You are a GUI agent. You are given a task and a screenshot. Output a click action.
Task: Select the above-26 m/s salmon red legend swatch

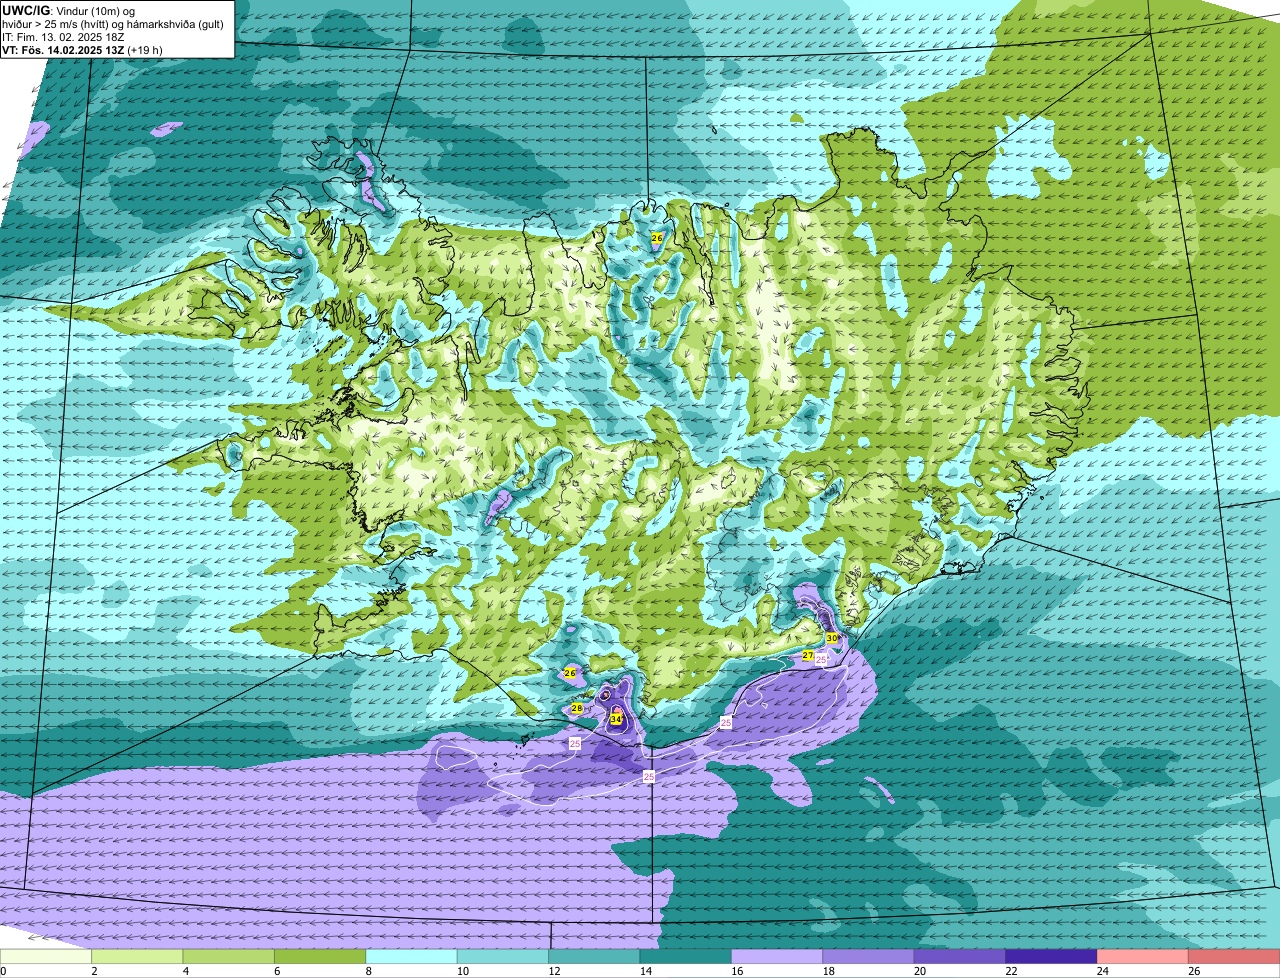click(1234, 956)
